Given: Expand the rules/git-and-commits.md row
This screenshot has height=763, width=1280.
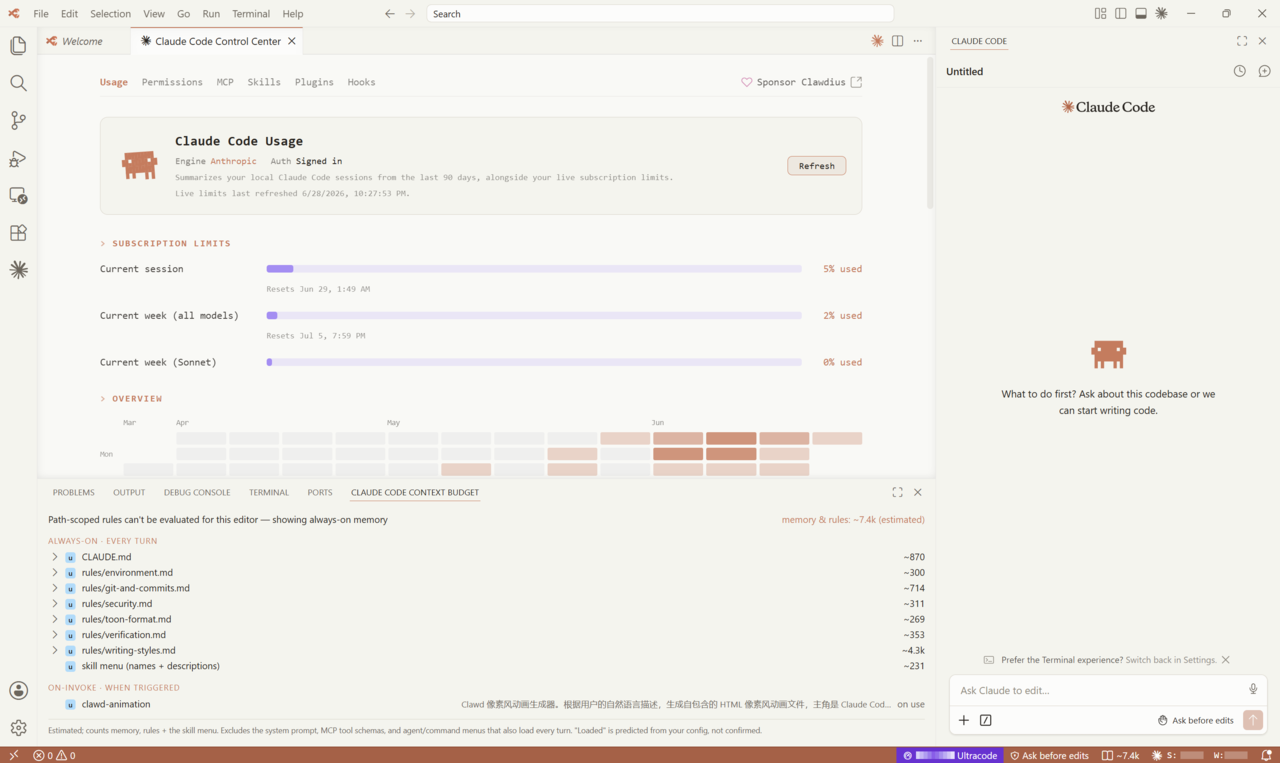Looking at the screenshot, I should point(55,588).
